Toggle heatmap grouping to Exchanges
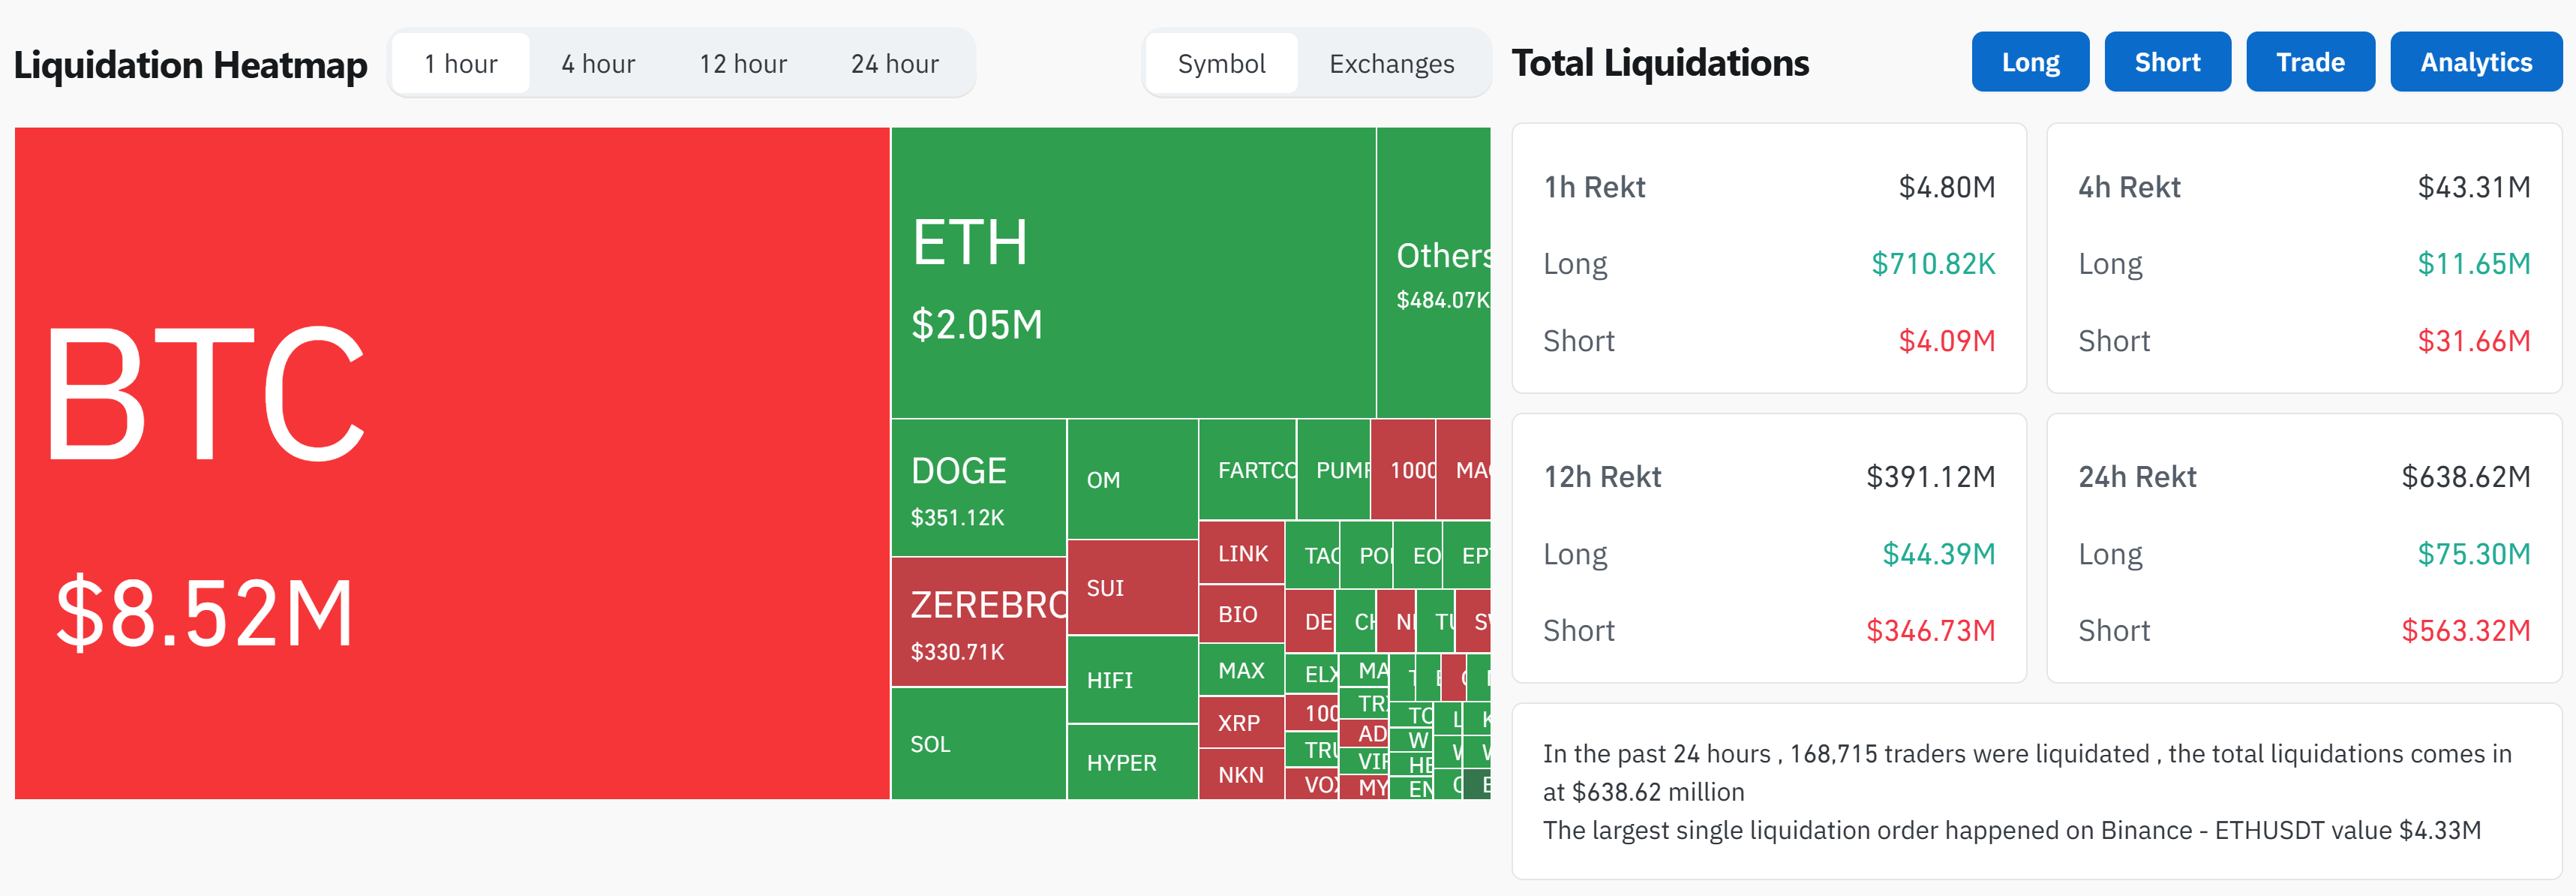Image resolution: width=2576 pixels, height=896 pixels. [x=1391, y=63]
